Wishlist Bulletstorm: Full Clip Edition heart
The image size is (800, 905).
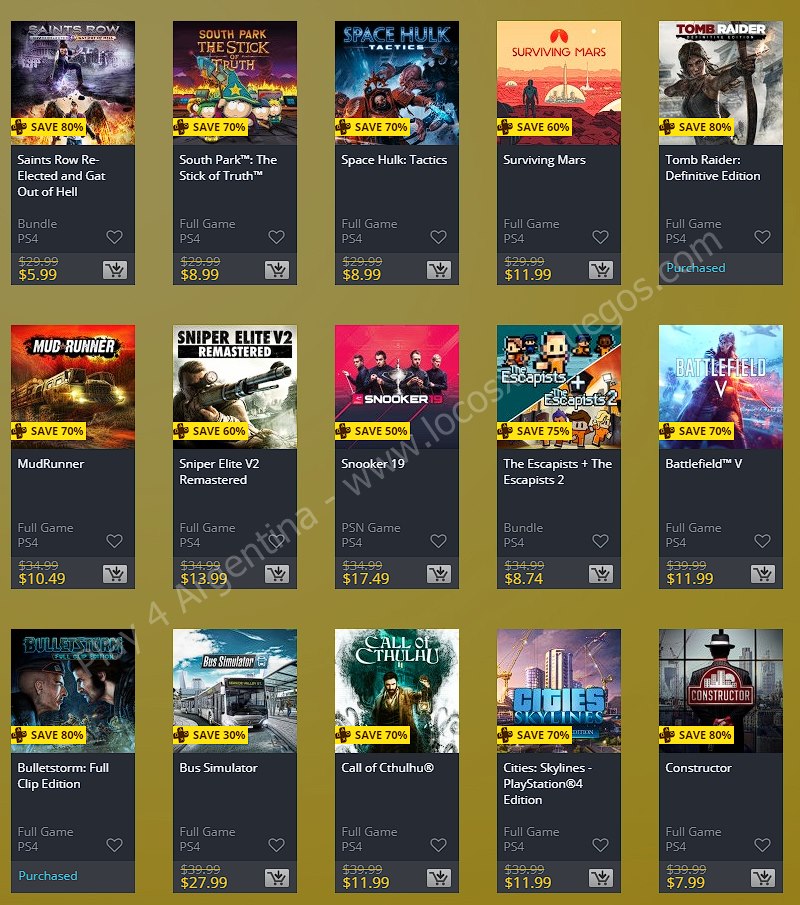click(x=114, y=845)
